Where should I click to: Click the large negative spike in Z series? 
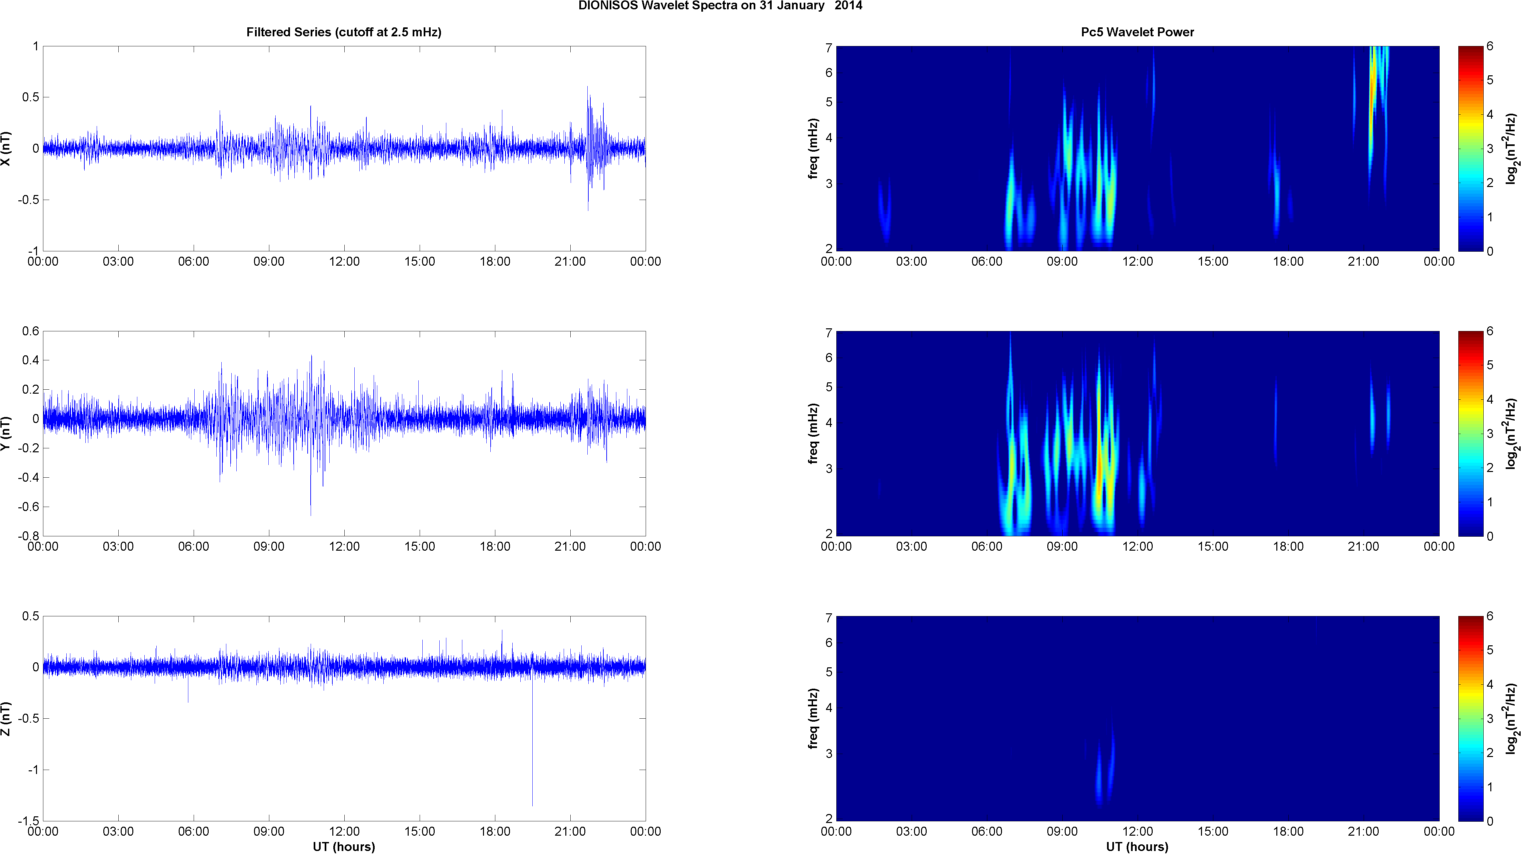point(532,740)
